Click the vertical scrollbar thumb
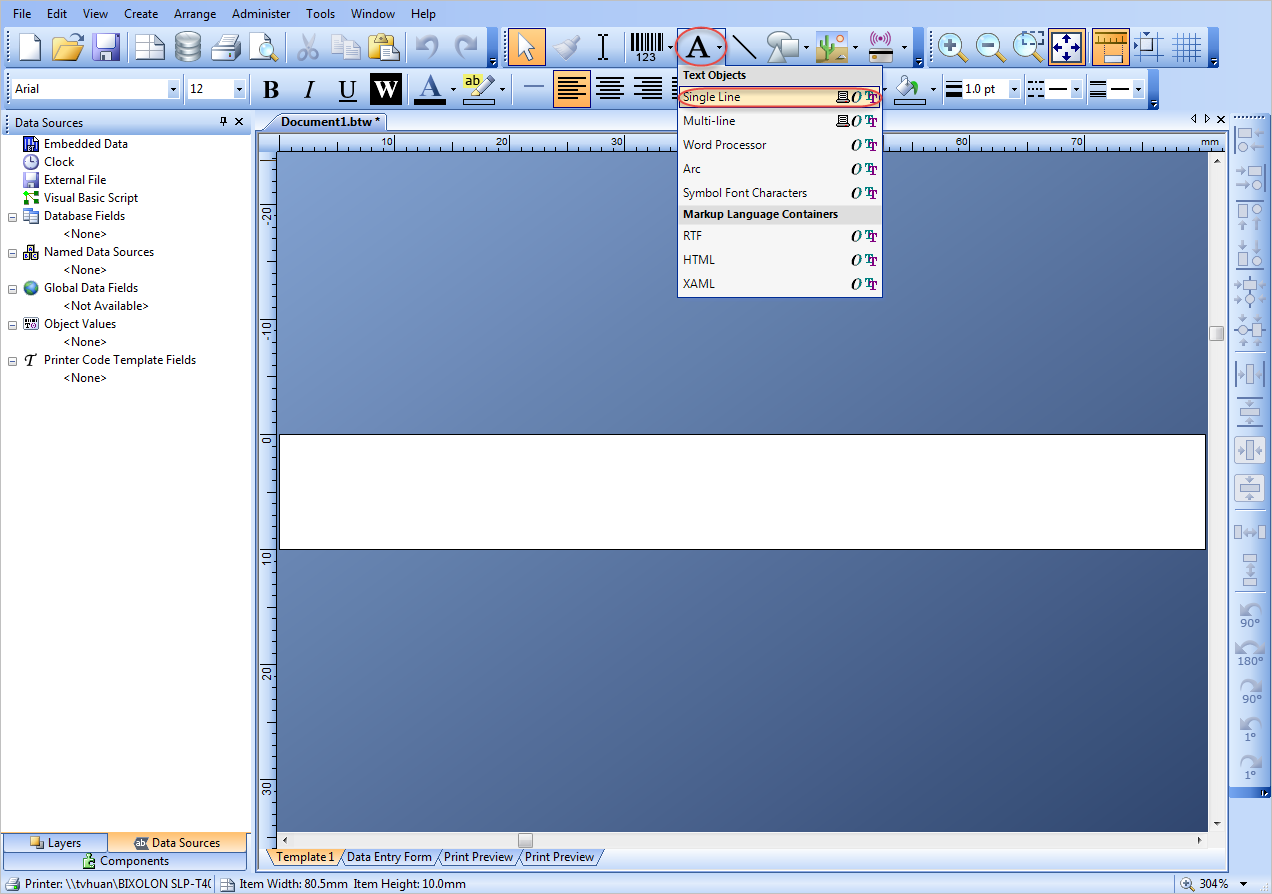 (x=1216, y=334)
